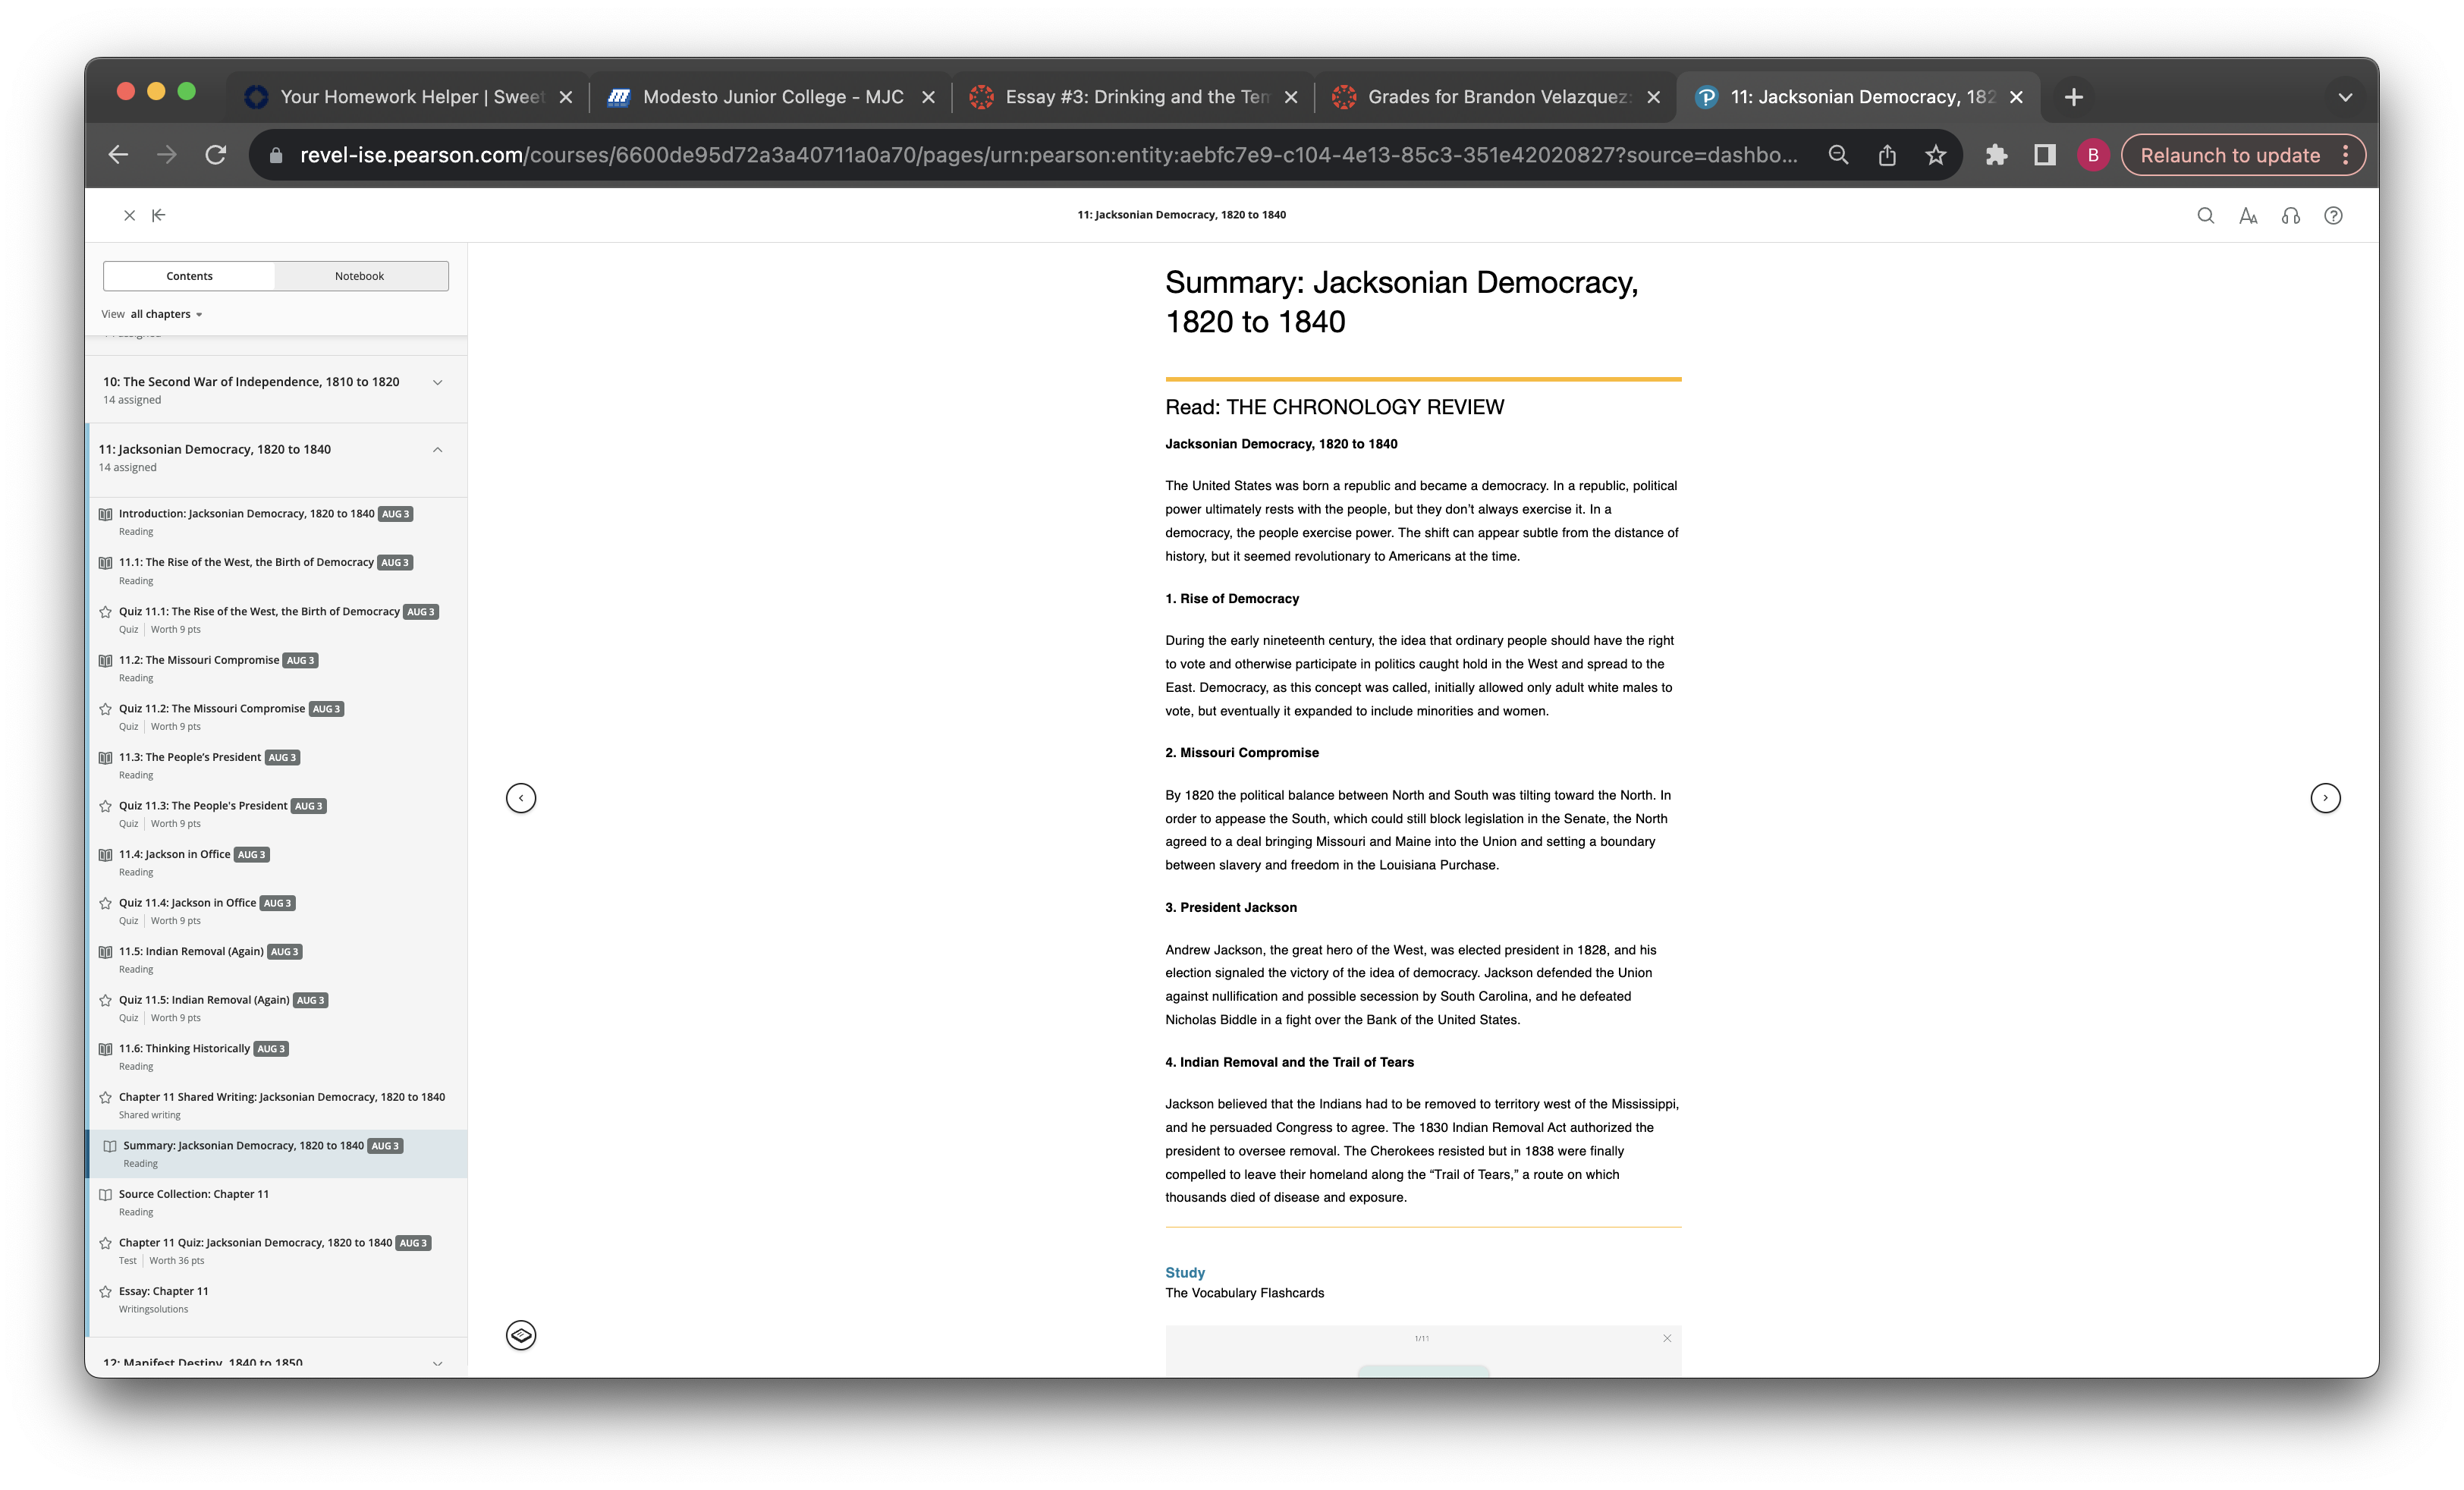Click star icon for Chapter 11 Quiz

point(105,1243)
